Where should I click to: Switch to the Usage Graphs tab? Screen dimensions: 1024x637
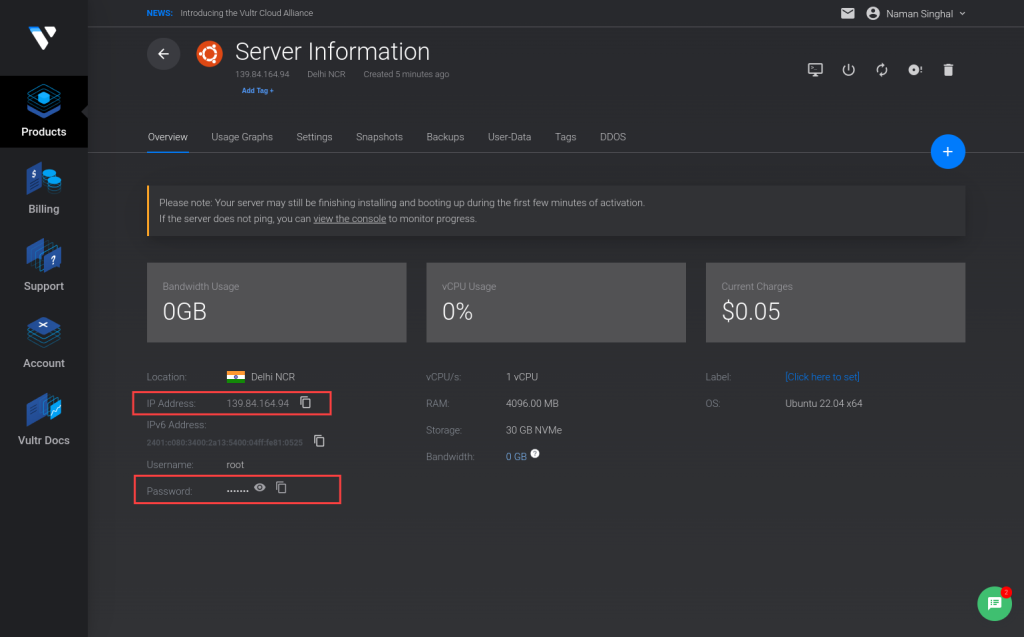point(242,137)
